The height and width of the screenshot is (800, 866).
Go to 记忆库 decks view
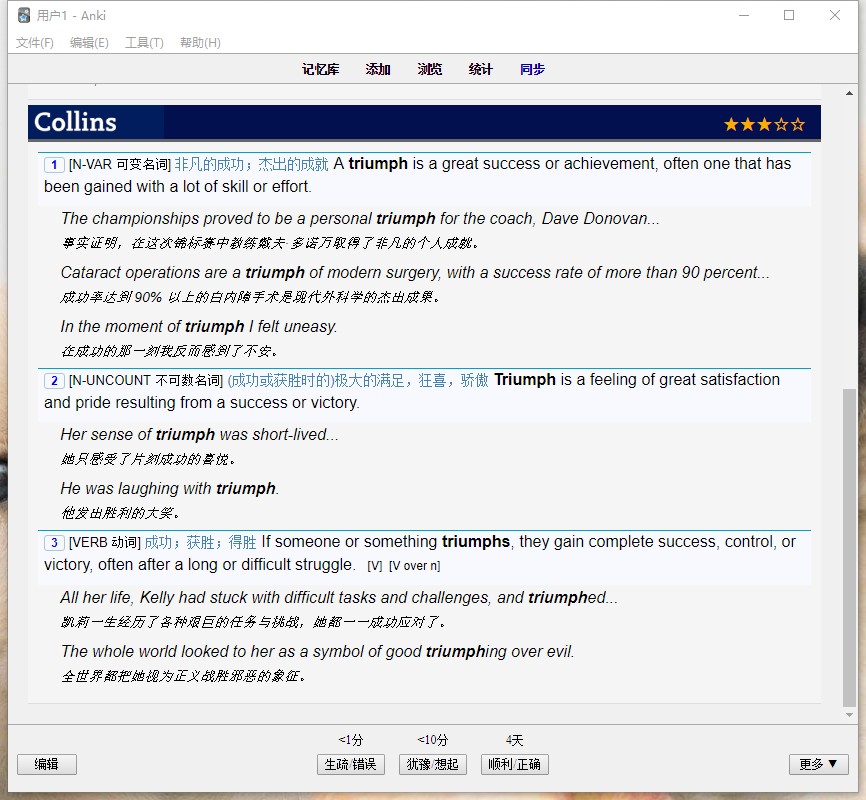320,69
